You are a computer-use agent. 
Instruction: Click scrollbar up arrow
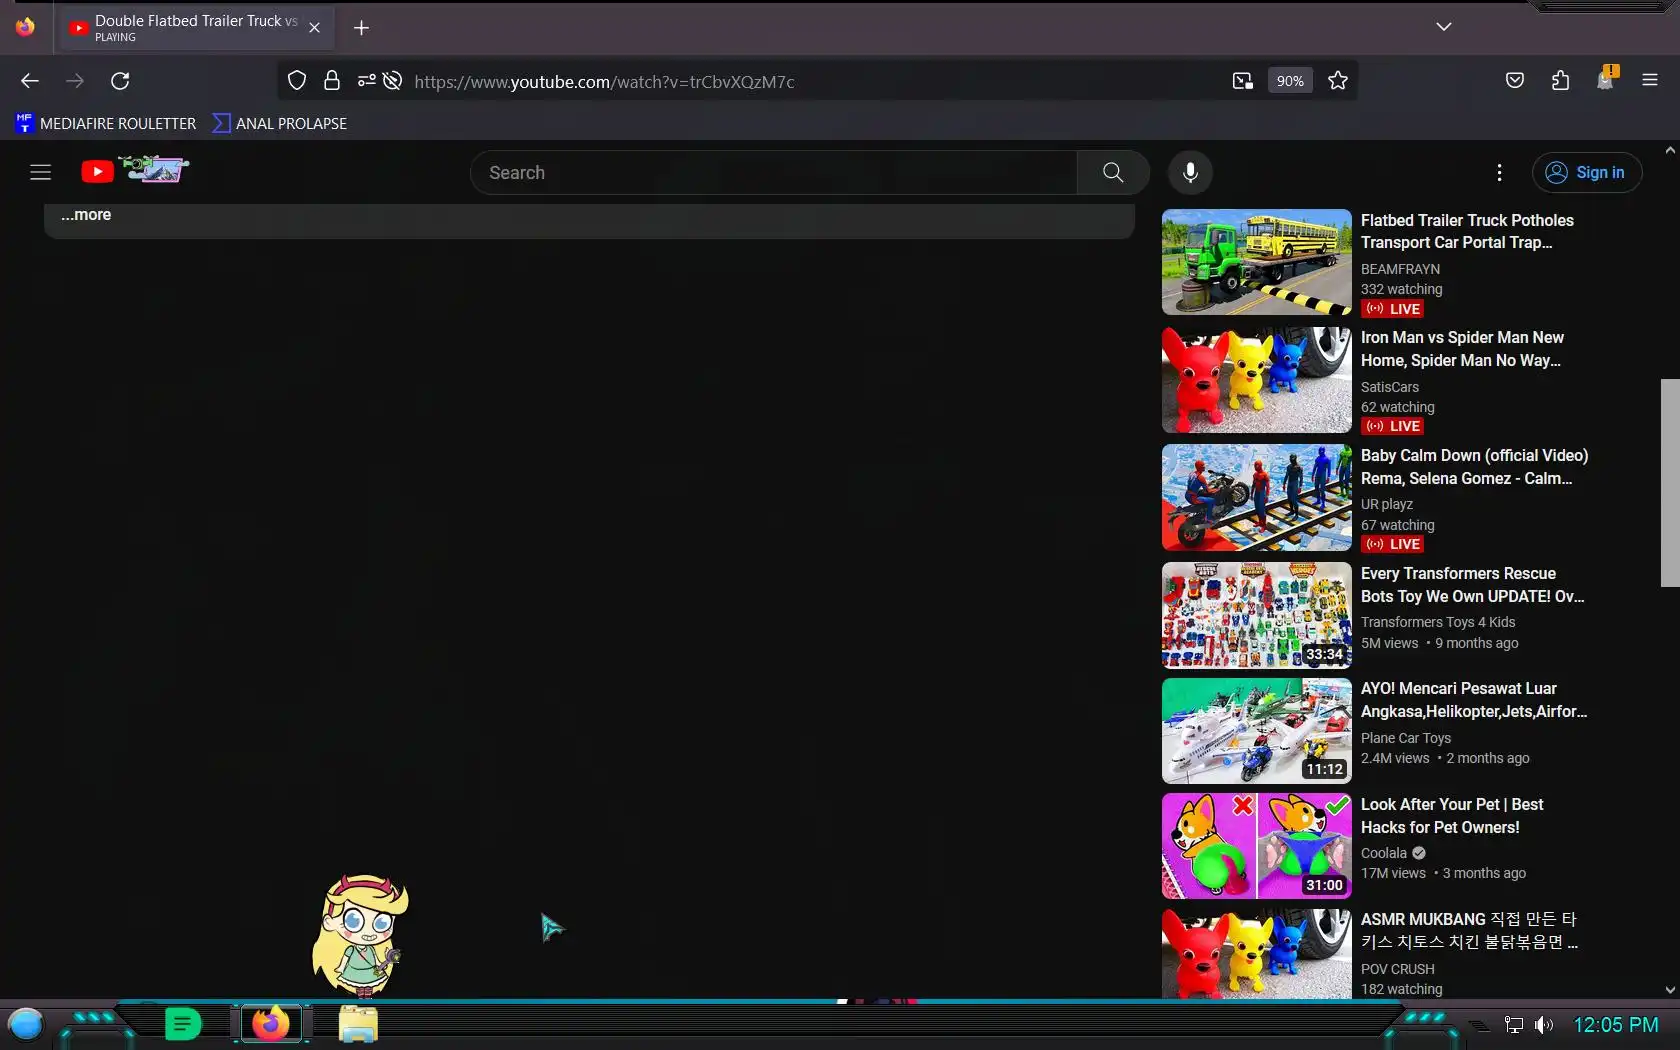point(1670,150)
